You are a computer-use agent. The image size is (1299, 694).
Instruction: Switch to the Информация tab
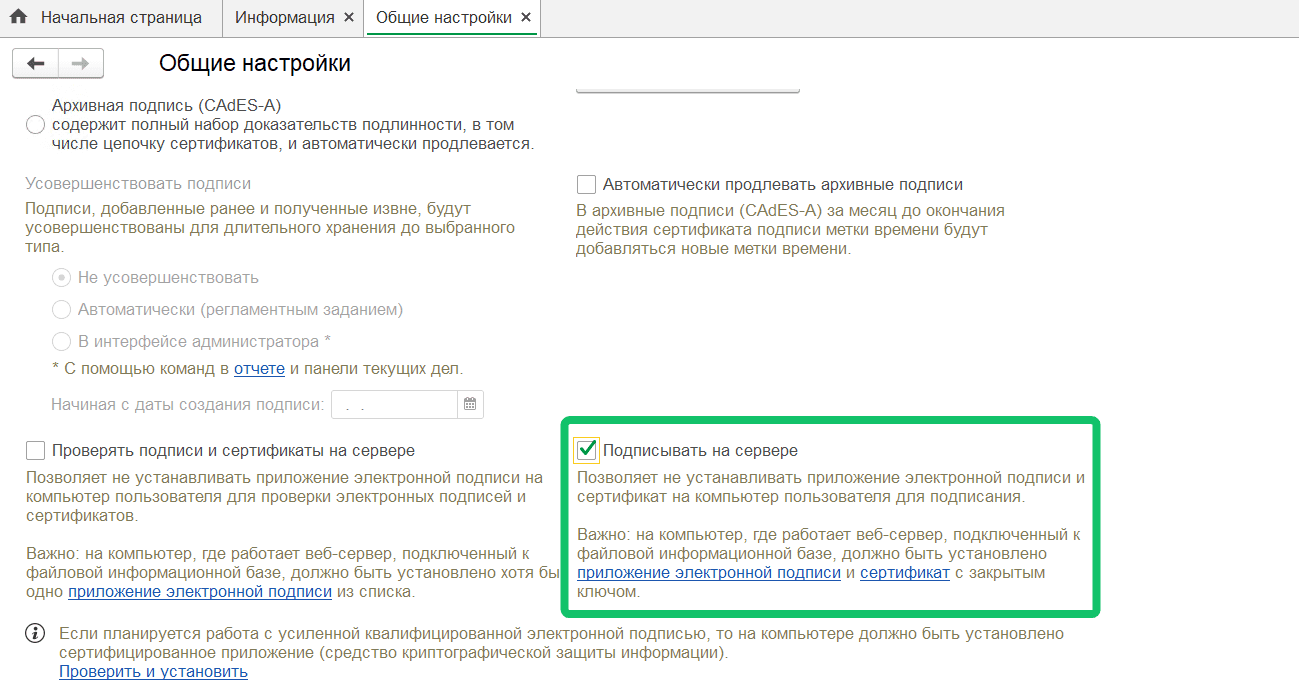pyautogui.click(x=285, y=18)
